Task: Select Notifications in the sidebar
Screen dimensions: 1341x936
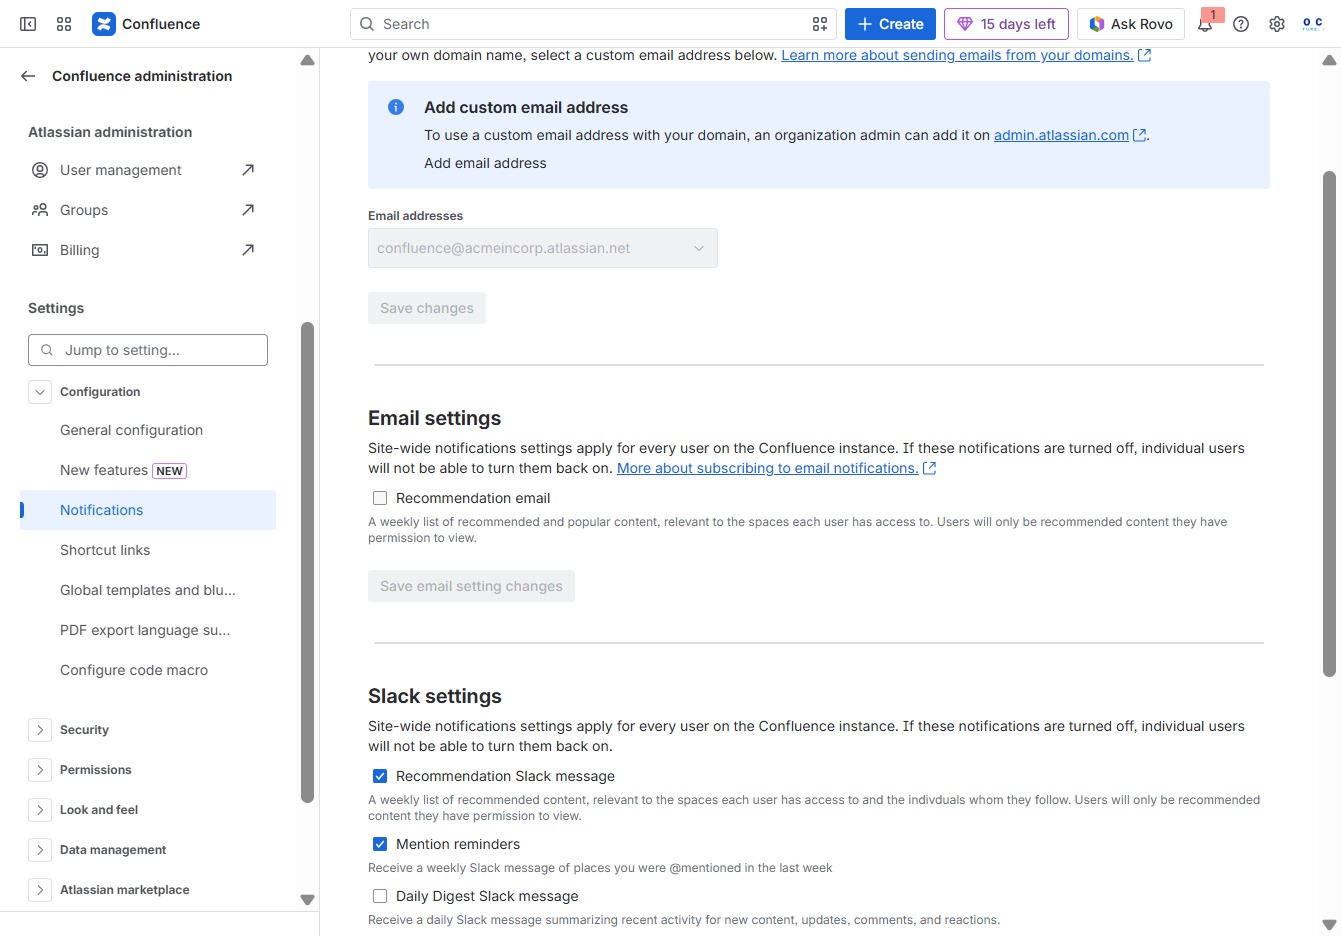Action: click(148, 510)
